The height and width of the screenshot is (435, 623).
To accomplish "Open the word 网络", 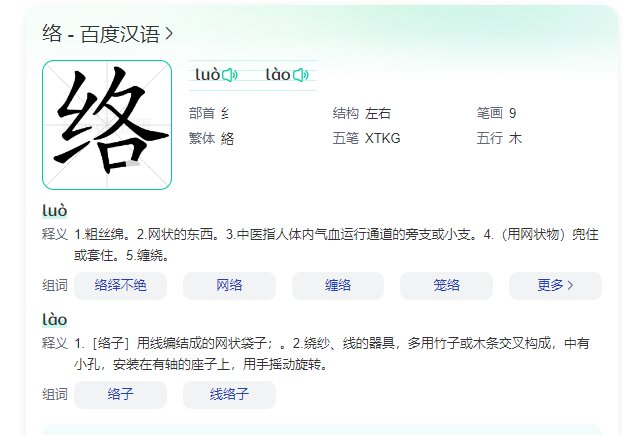I will [x=229, y=286].
